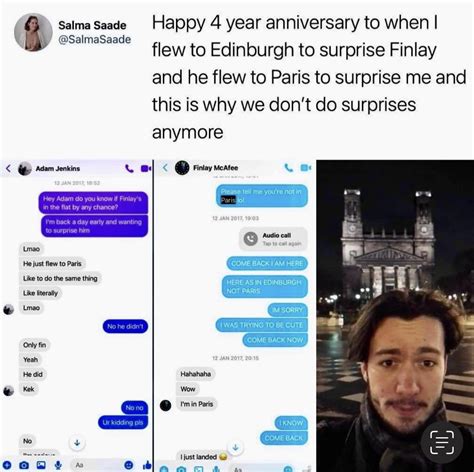Open Finlay McAfee contact name header

216,168
